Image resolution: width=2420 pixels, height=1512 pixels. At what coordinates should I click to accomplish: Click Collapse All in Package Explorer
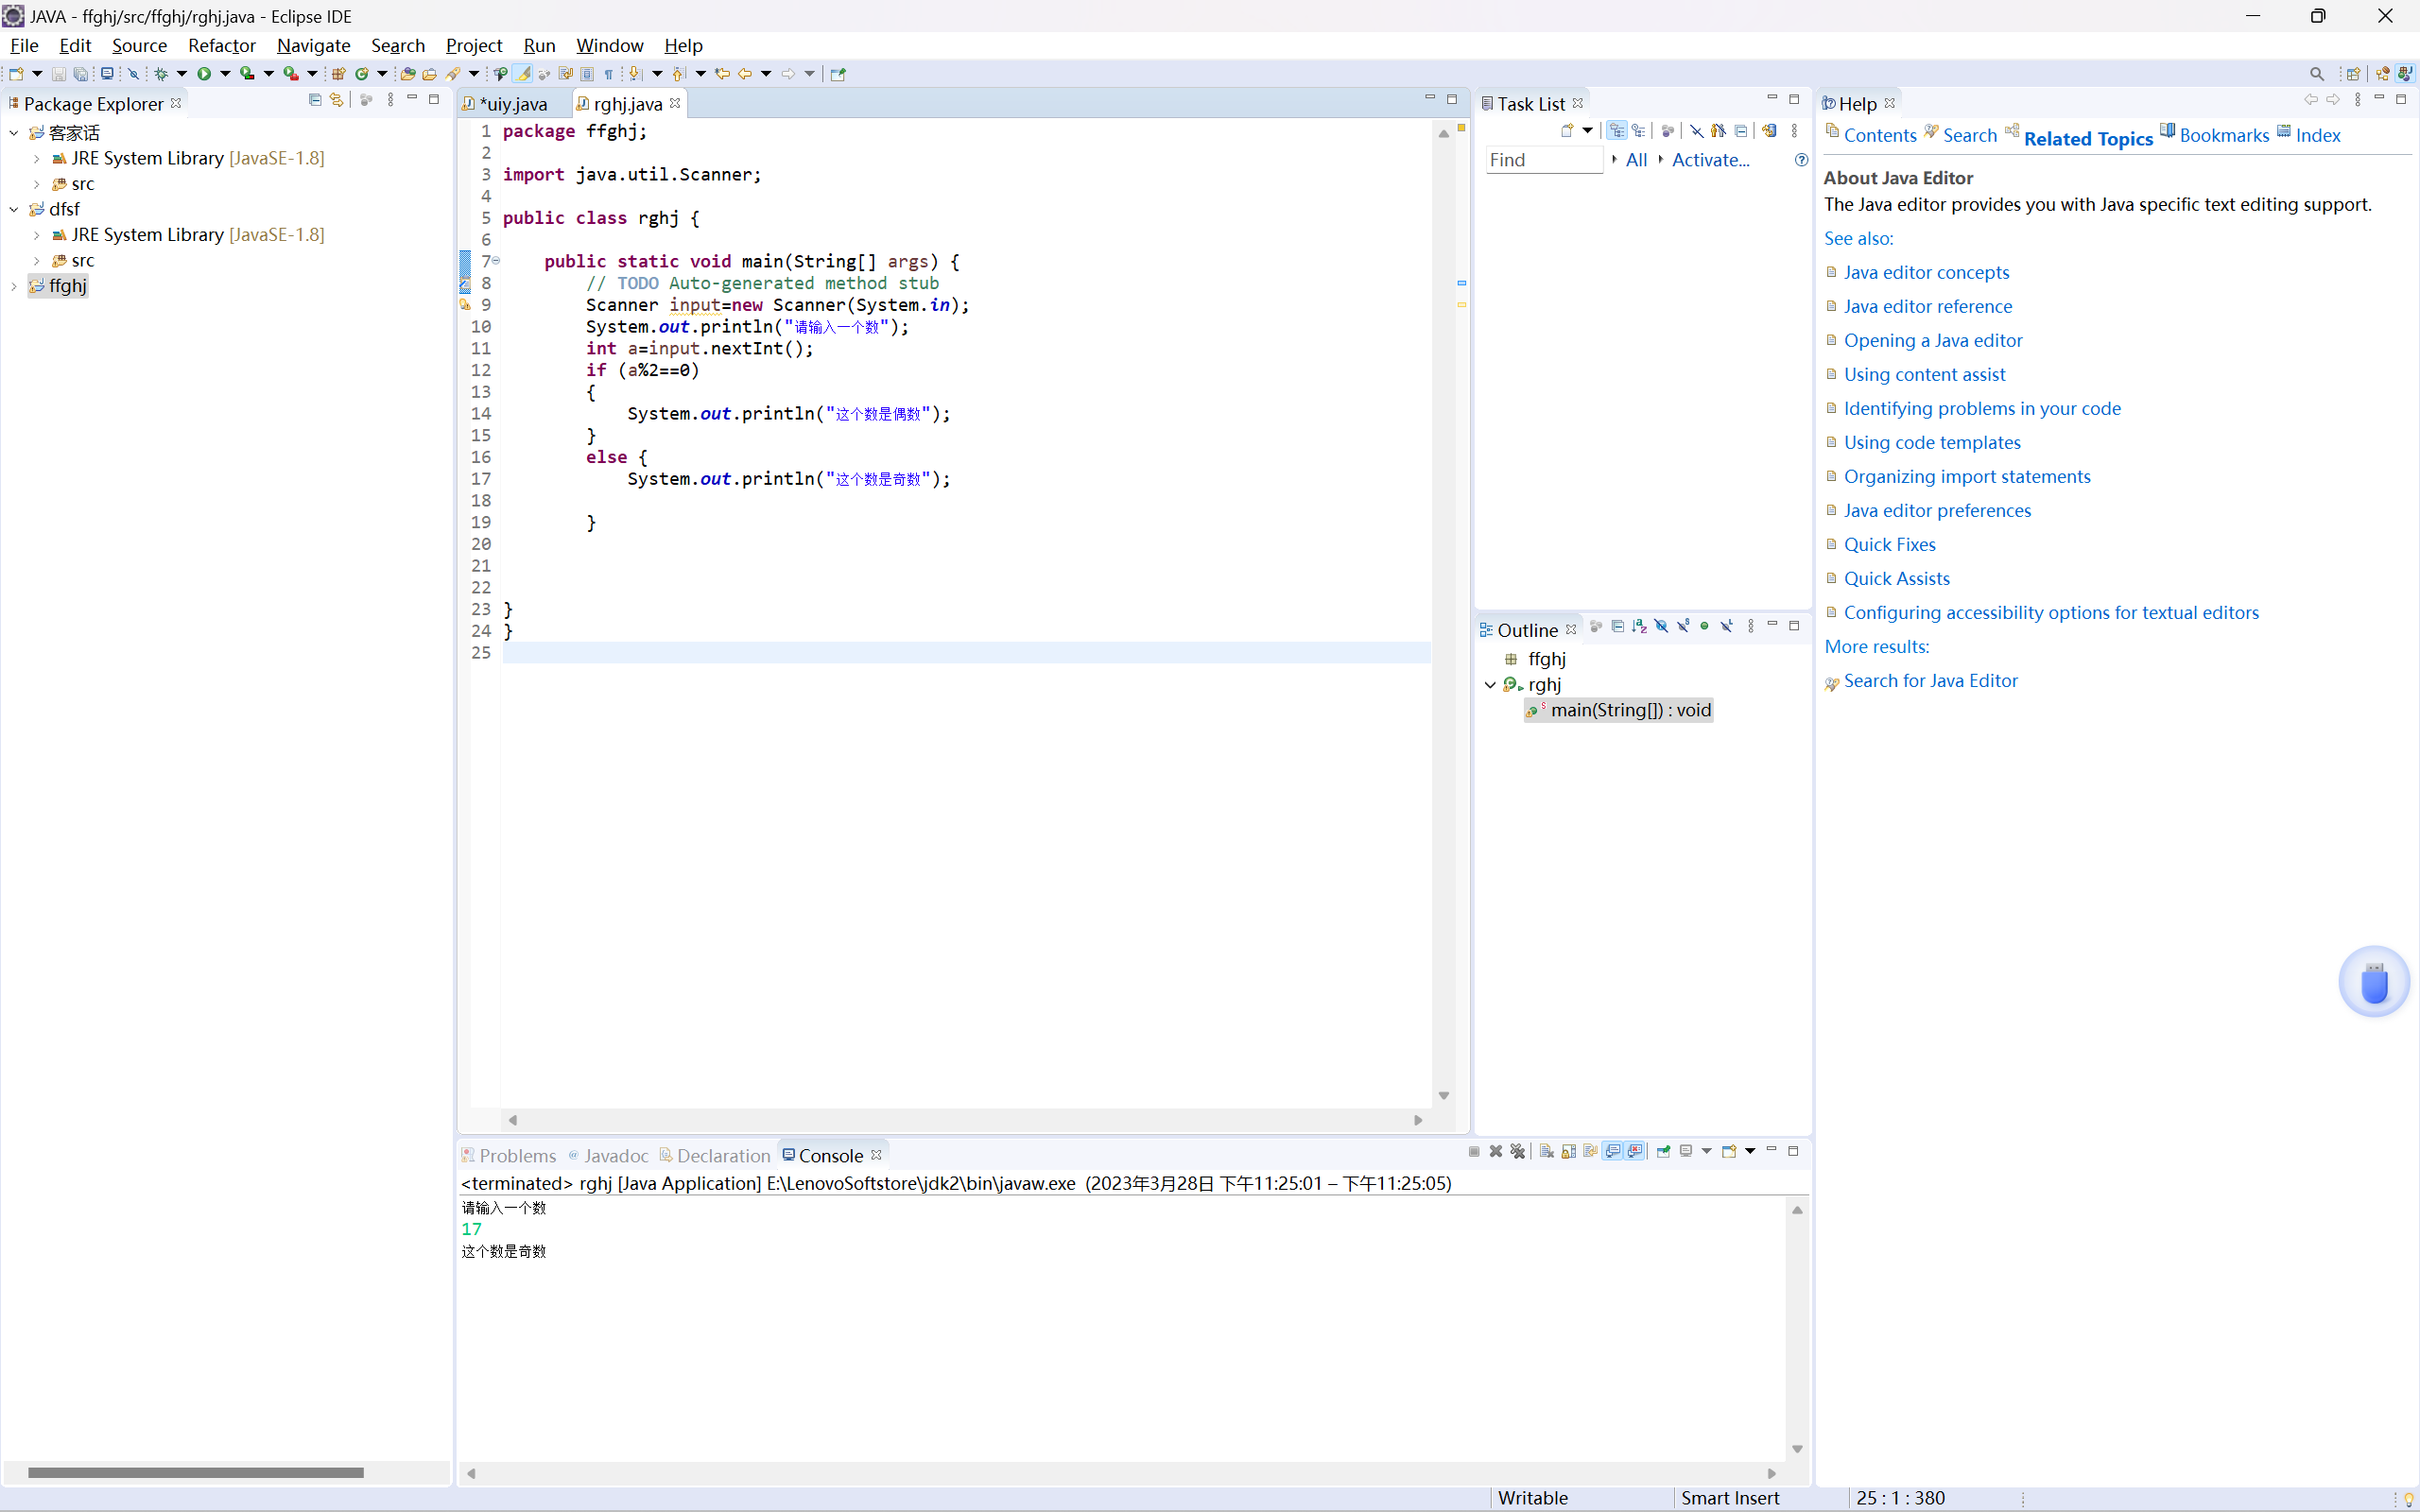(x=315, y=100)
